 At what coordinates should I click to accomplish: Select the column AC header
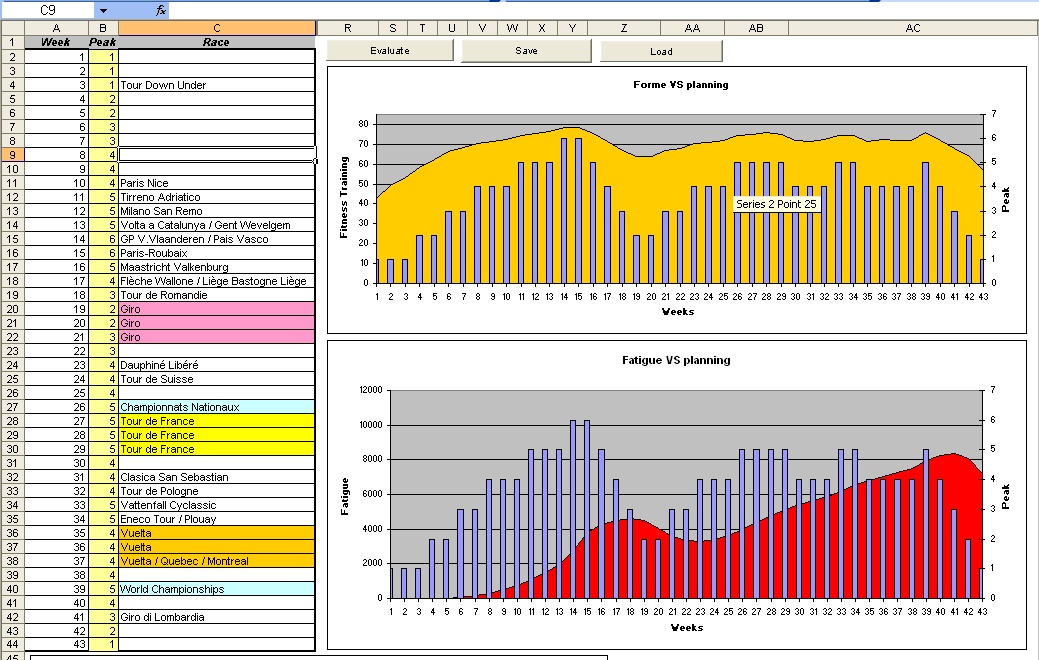(912, 28)
